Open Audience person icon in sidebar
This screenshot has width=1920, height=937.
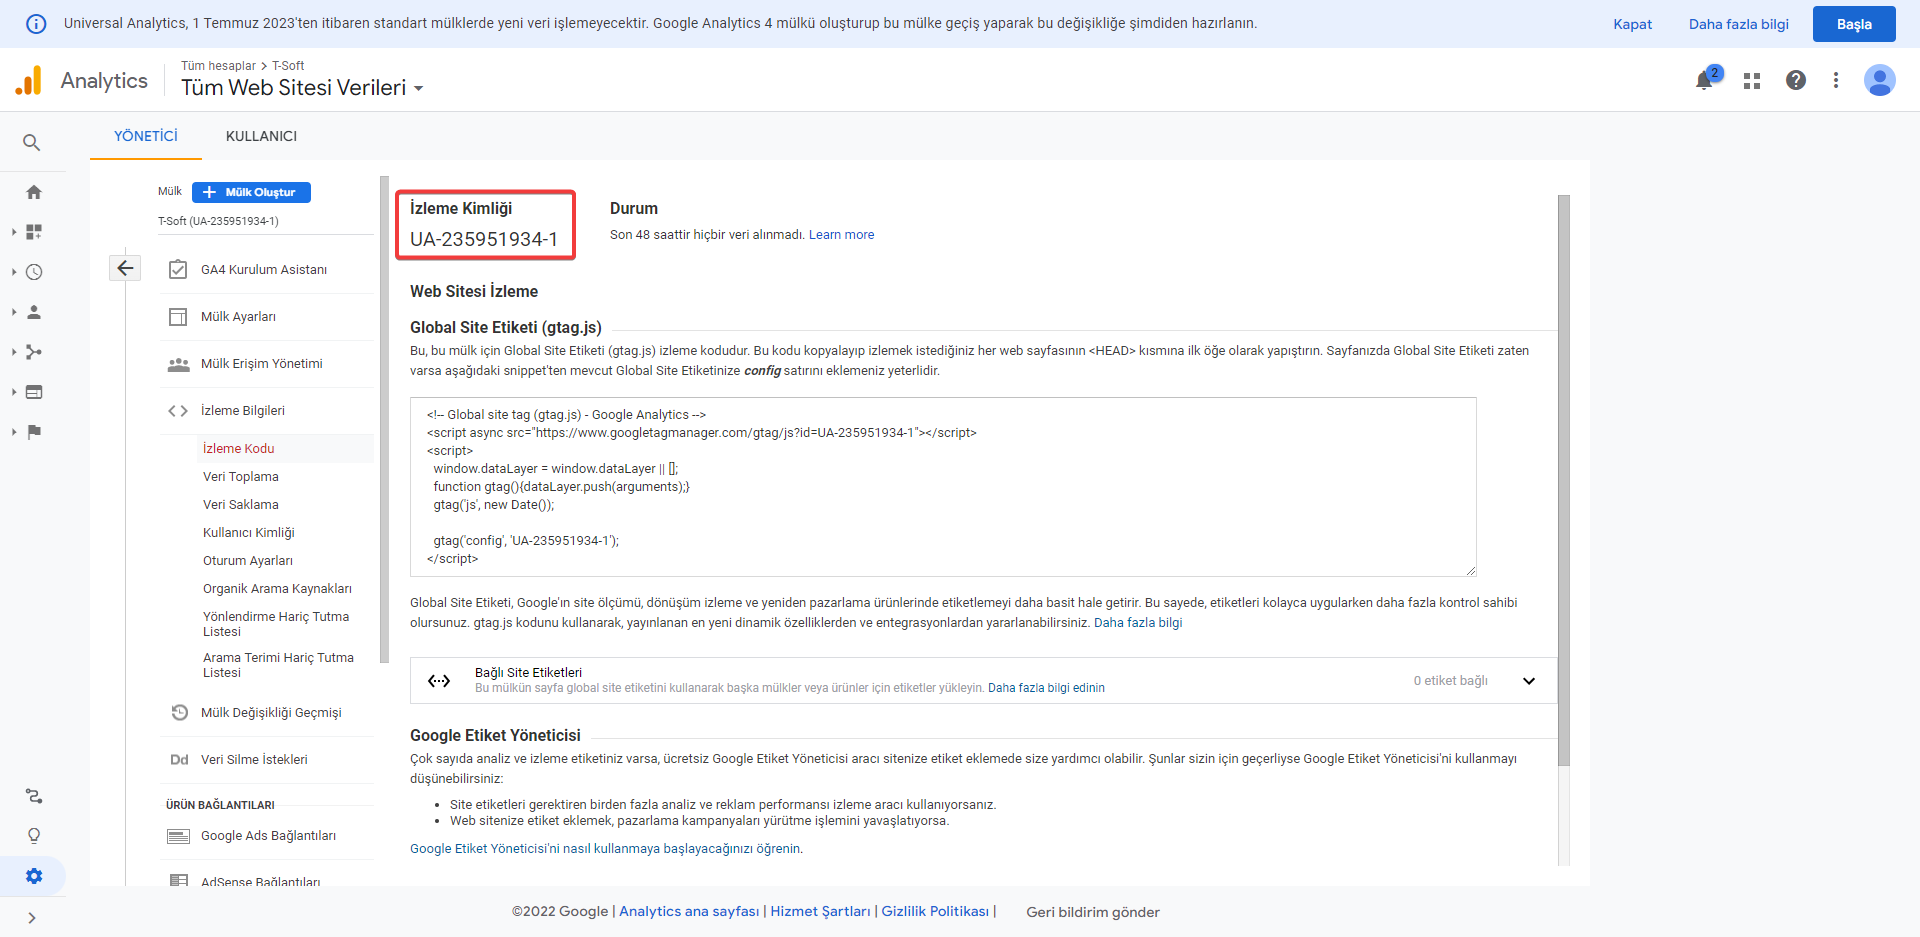pyautogui.click(x=34, y=312)
